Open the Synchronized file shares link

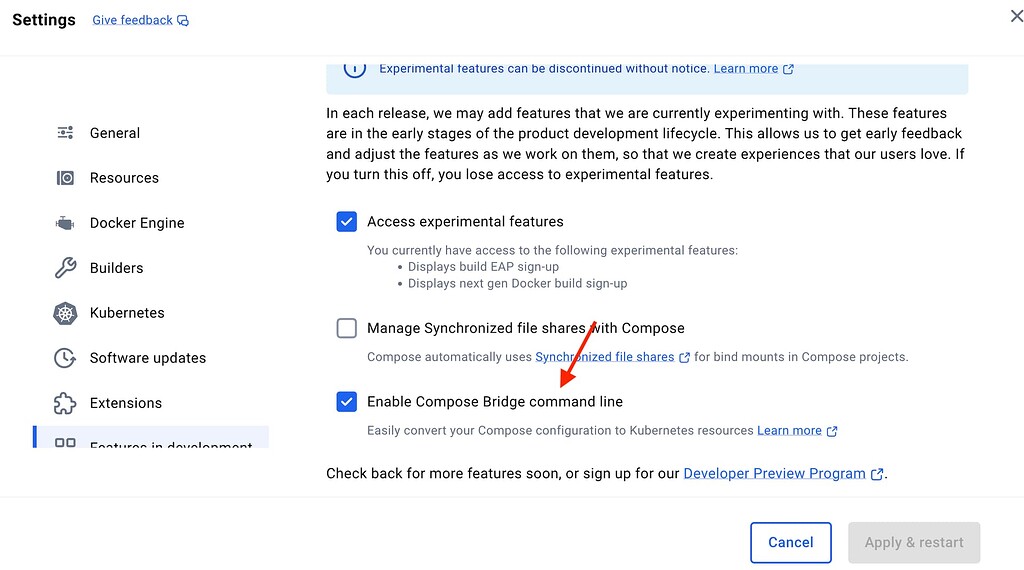[x=605, y=357]
